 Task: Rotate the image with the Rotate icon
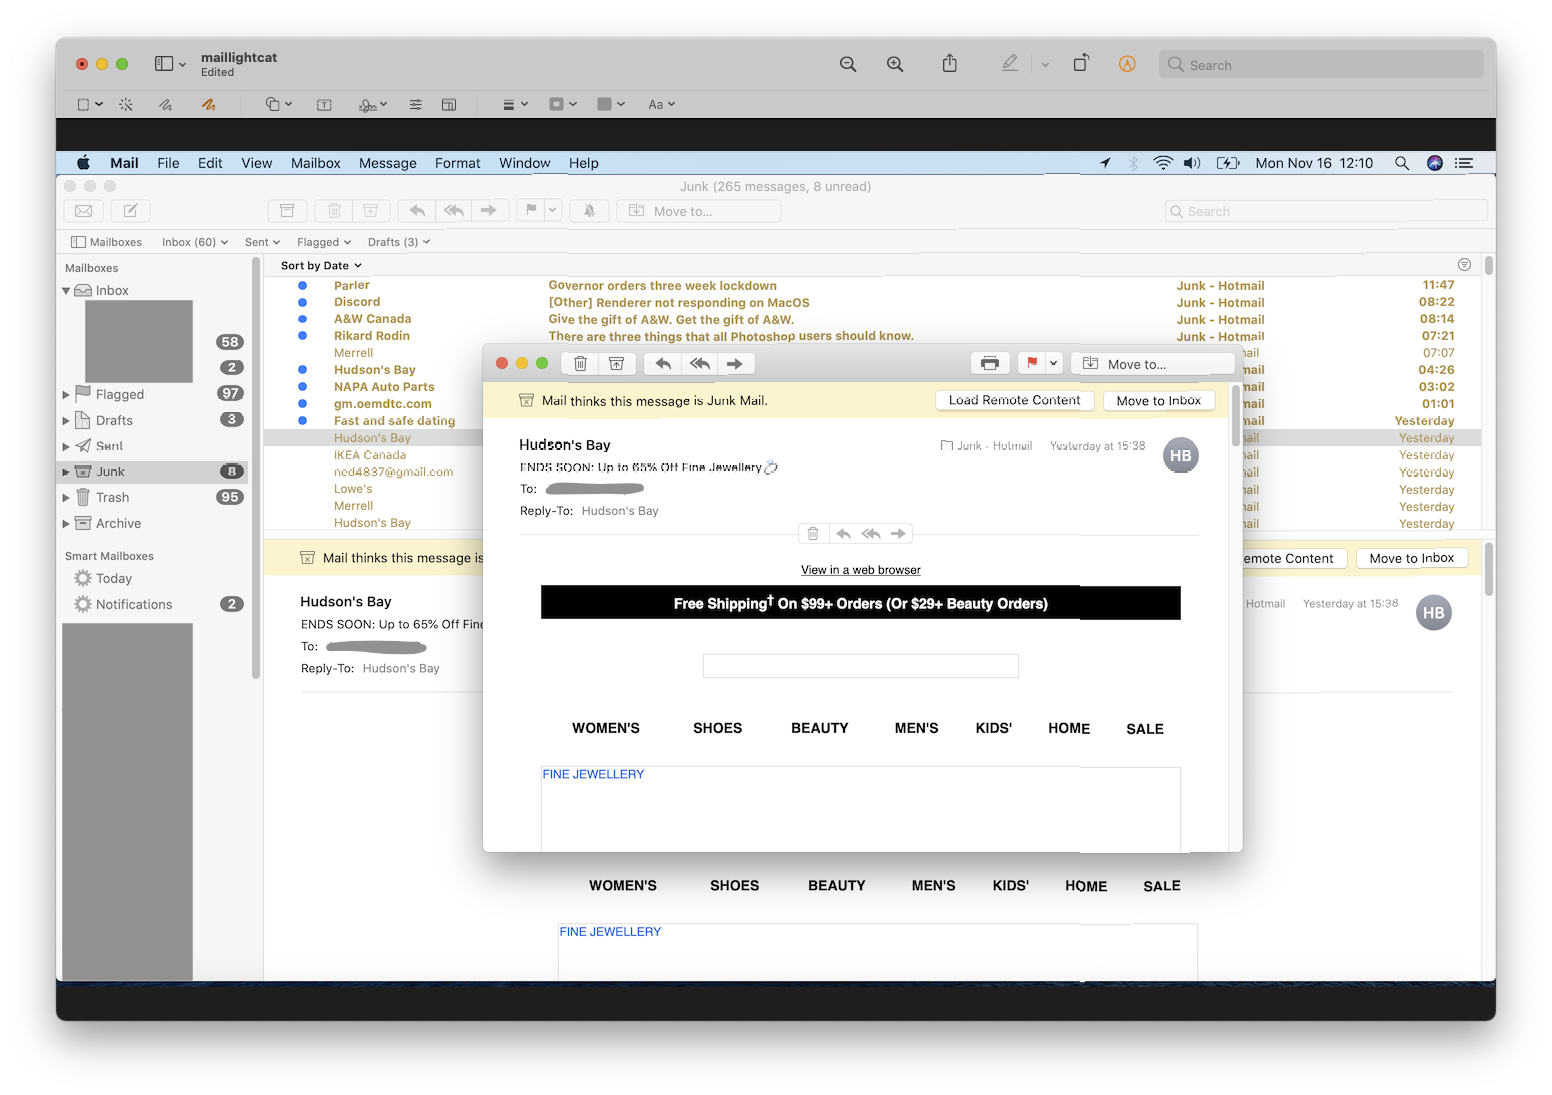(1081, 64)
